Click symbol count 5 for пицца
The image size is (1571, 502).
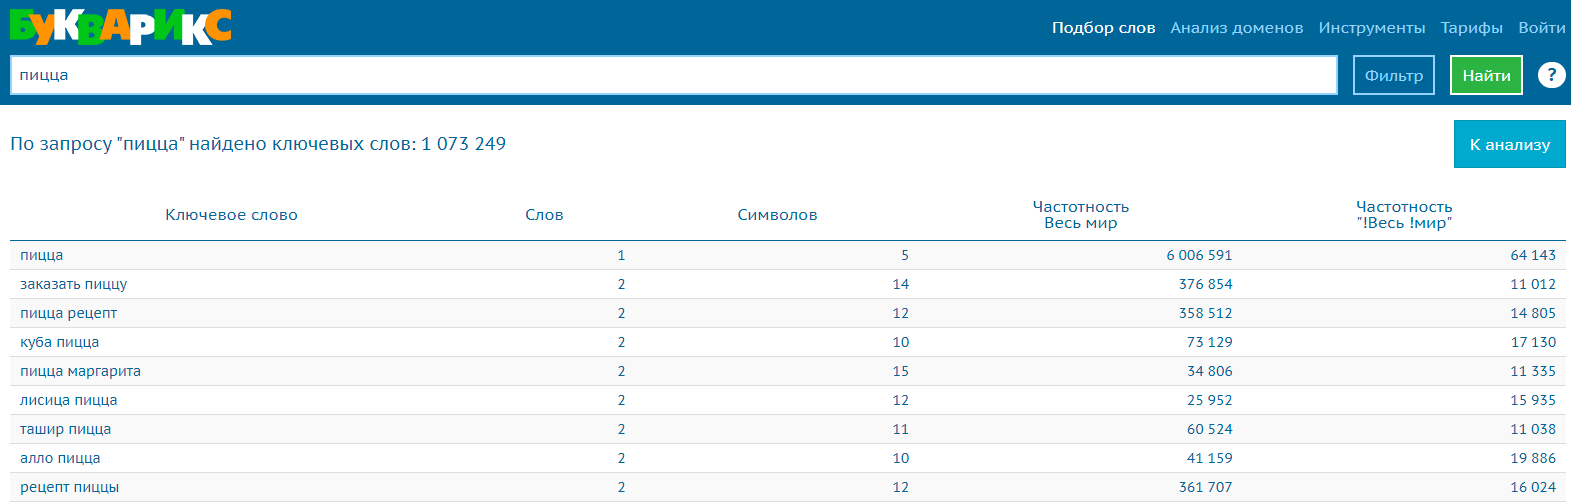click(x=905, y=255)
